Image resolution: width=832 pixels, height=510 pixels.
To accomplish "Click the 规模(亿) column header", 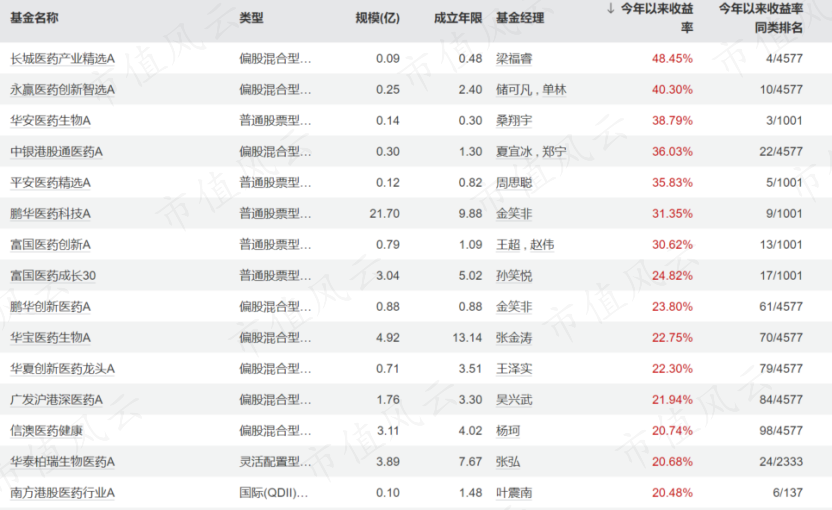I will (x=377, y=18).
